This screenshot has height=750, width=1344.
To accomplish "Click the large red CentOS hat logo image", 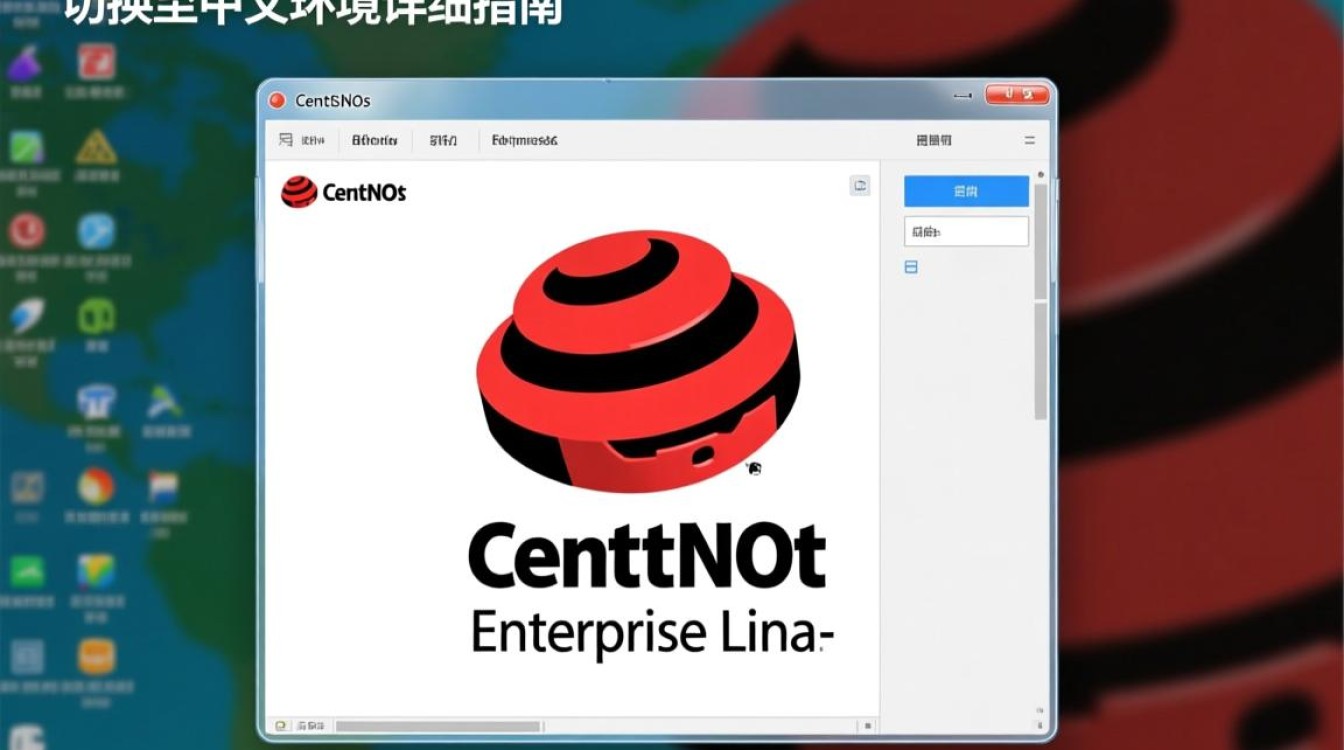I will (638, 362).
